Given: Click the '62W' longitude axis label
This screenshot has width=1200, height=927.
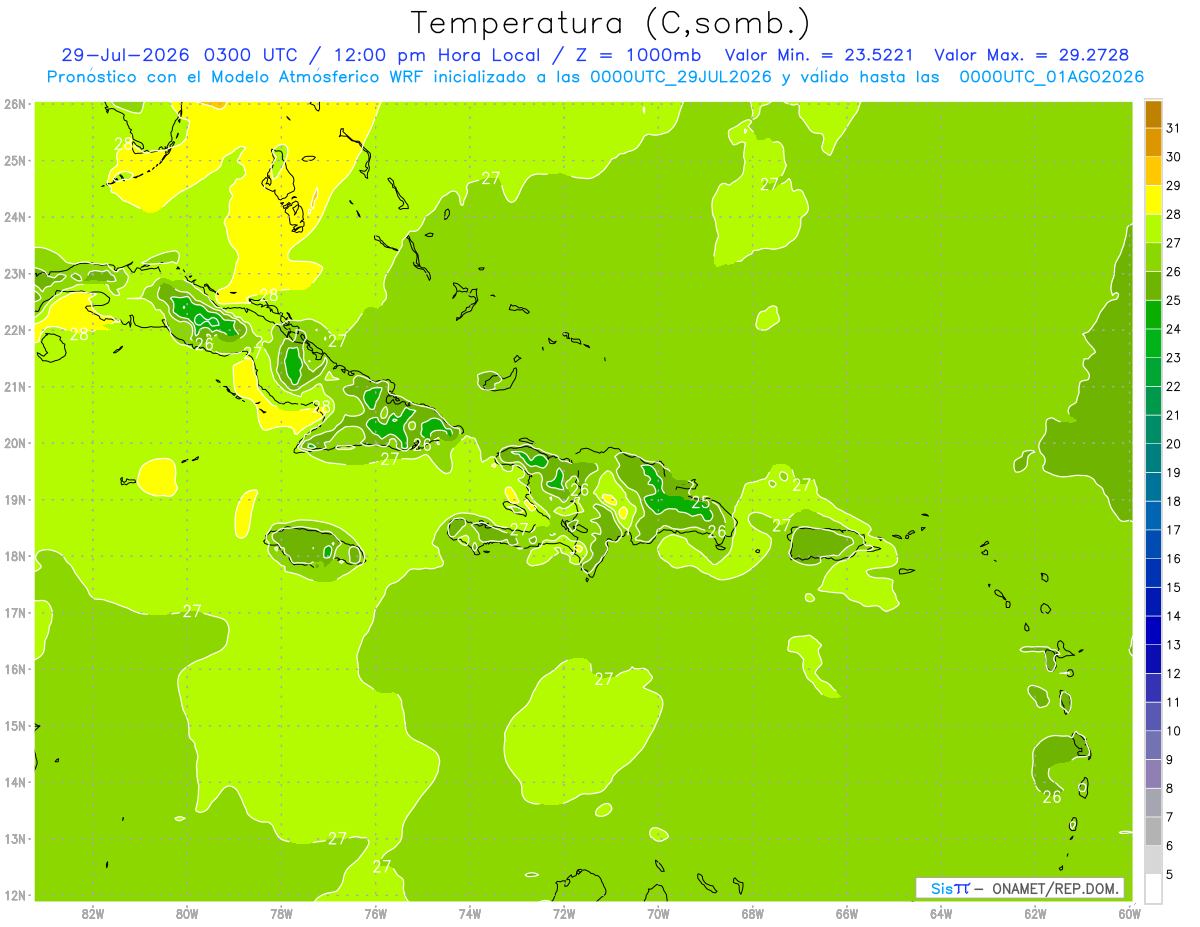Looking at the screenshot, I should 1035,913.
